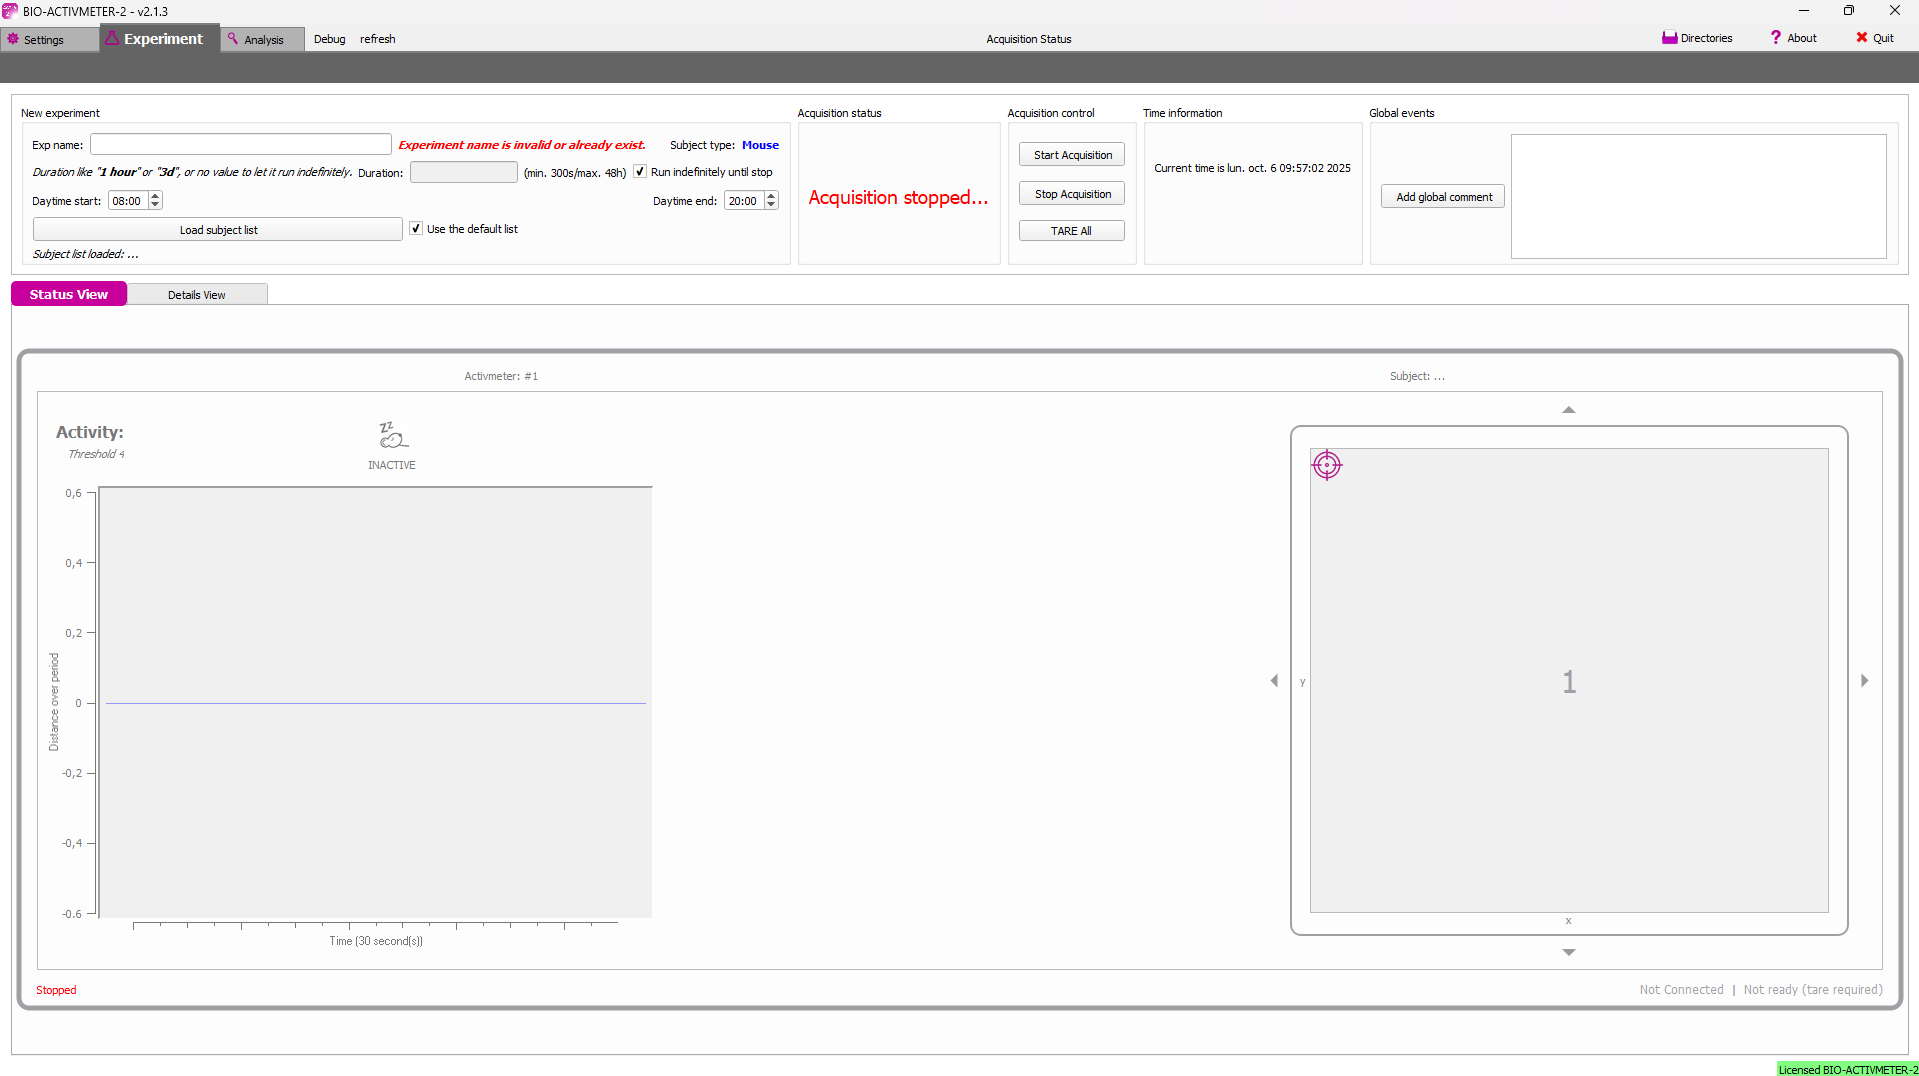Viewport: 1919px width, 1076px height.
Task: Uncheck Run indefinitely until stop
Action: 640,172
